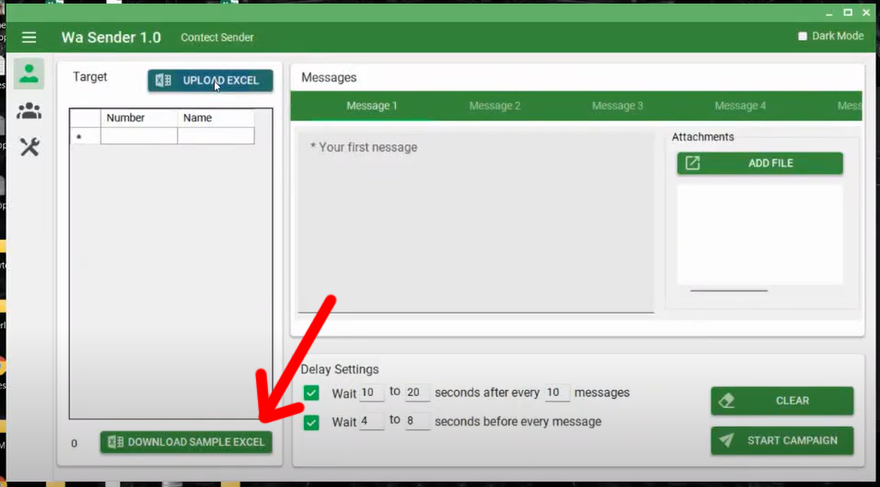Image resolution: width=880 pixels, height=487 pixels.
Task: Open the hamburger menu
Action: [29, 37]
